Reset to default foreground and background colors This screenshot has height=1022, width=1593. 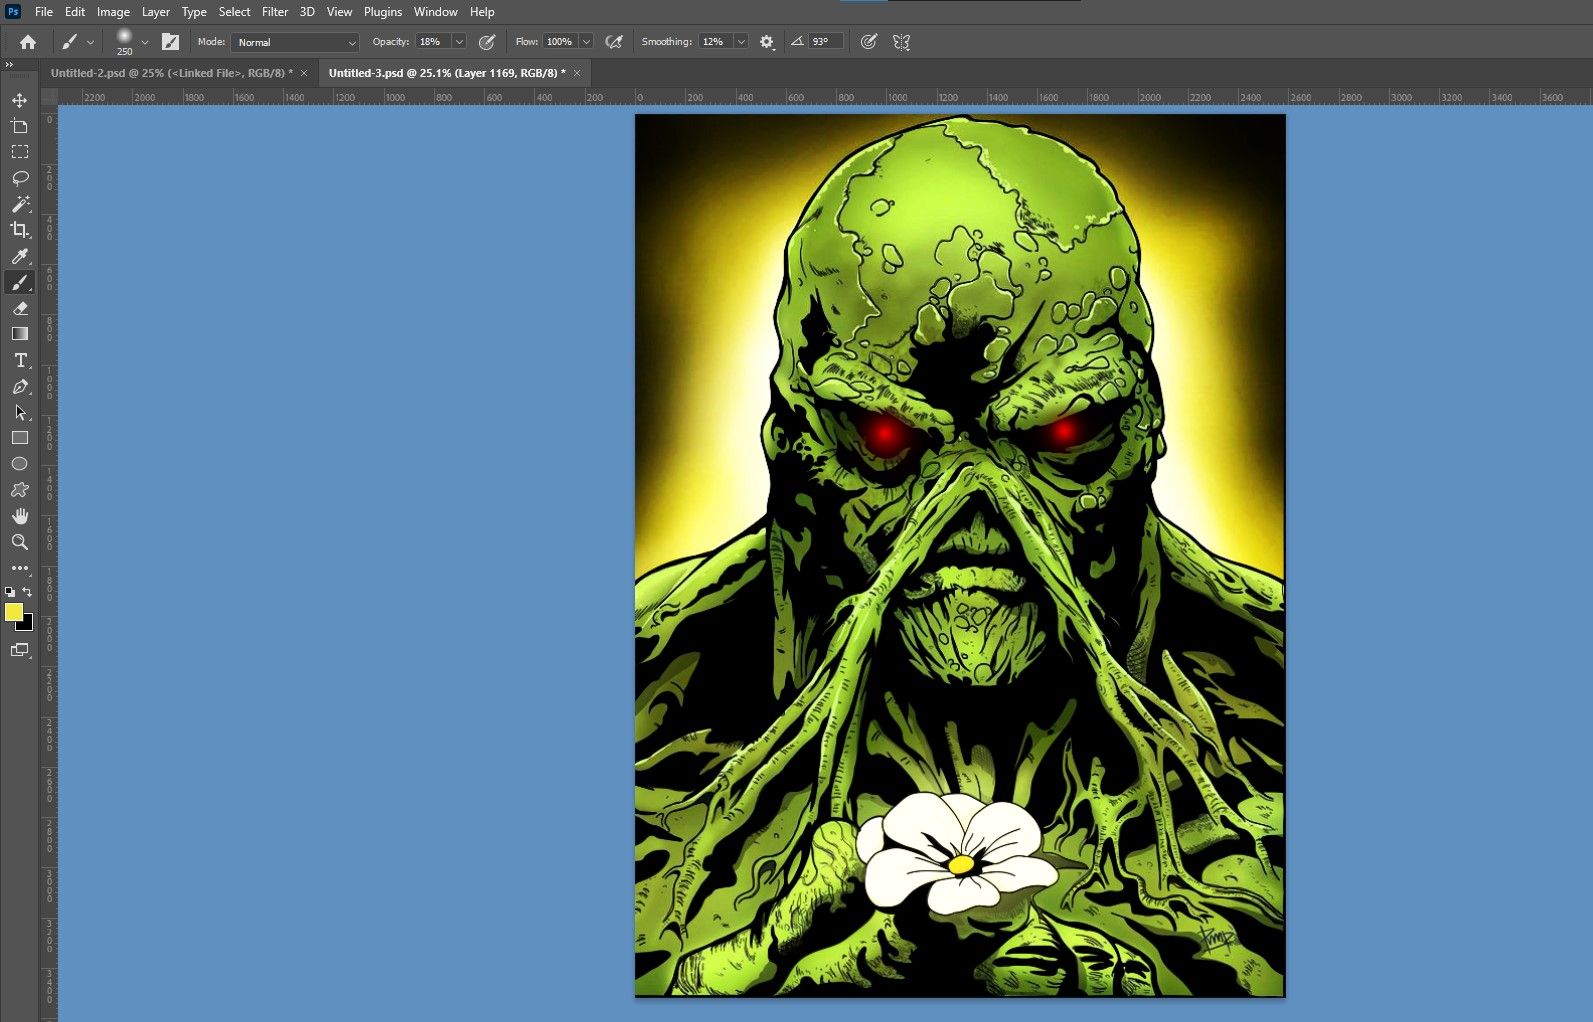10,592
